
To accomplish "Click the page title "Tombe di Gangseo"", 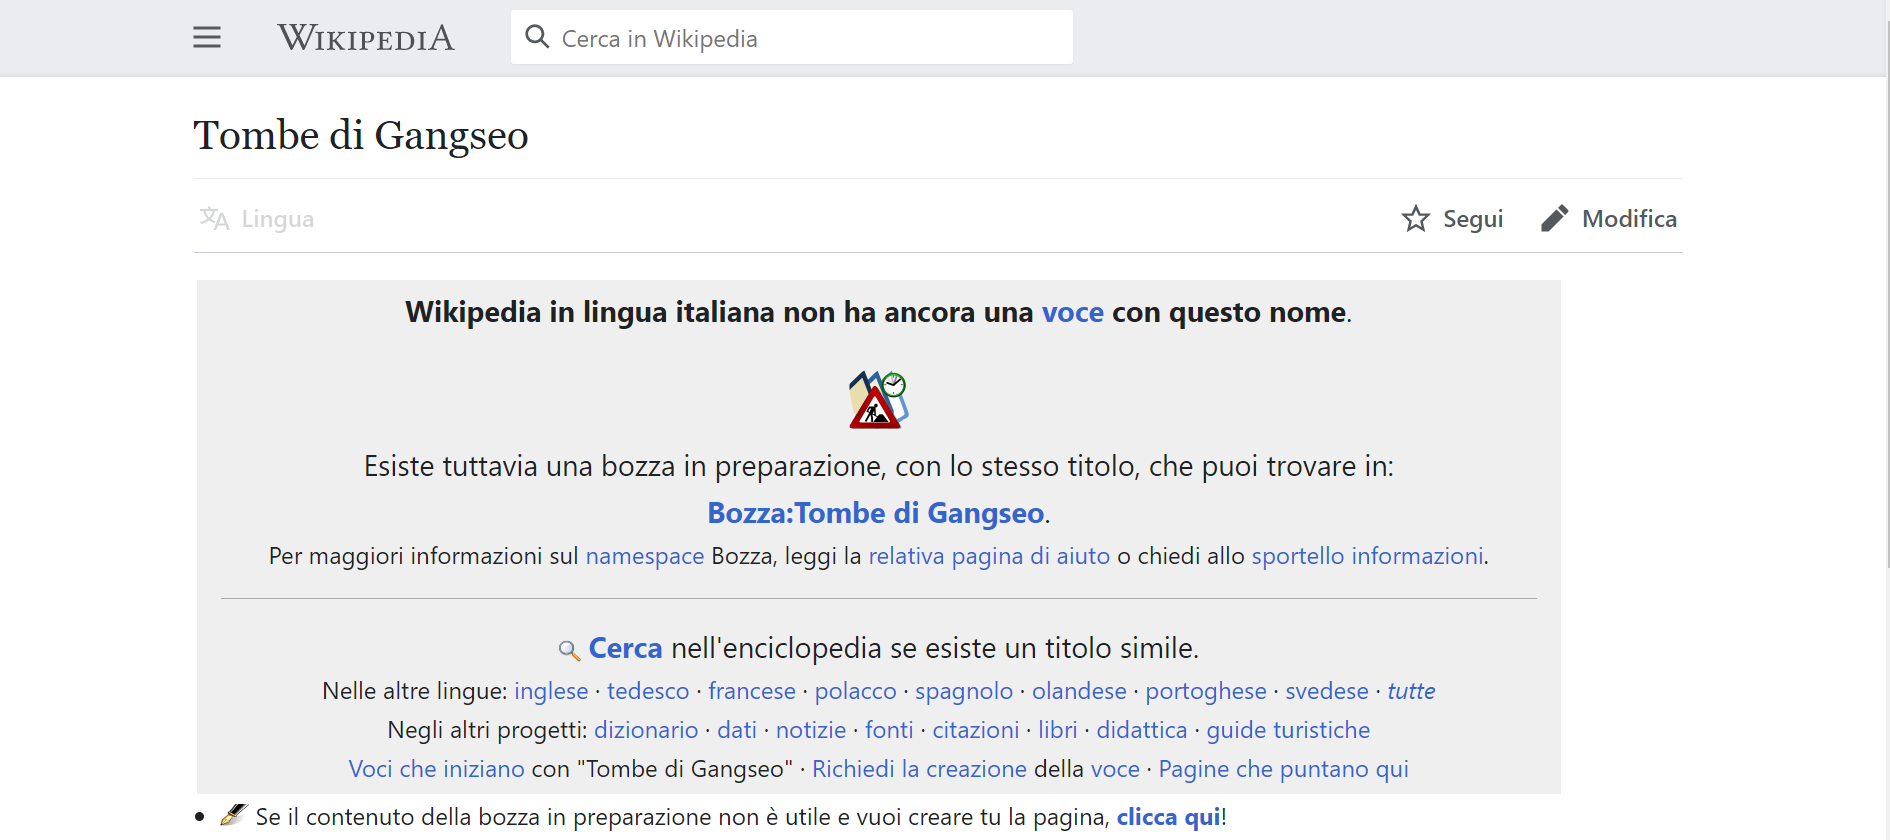I will [361, 135].
